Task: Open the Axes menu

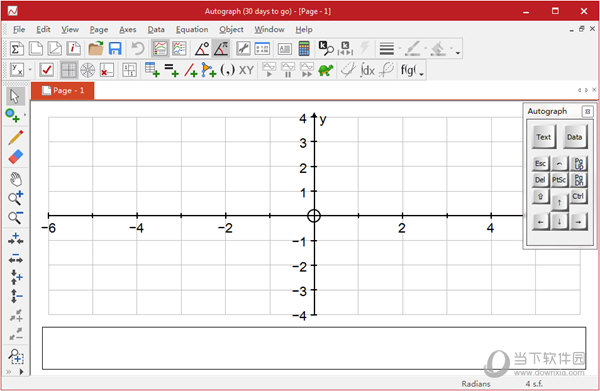Action: pos(127,29)
